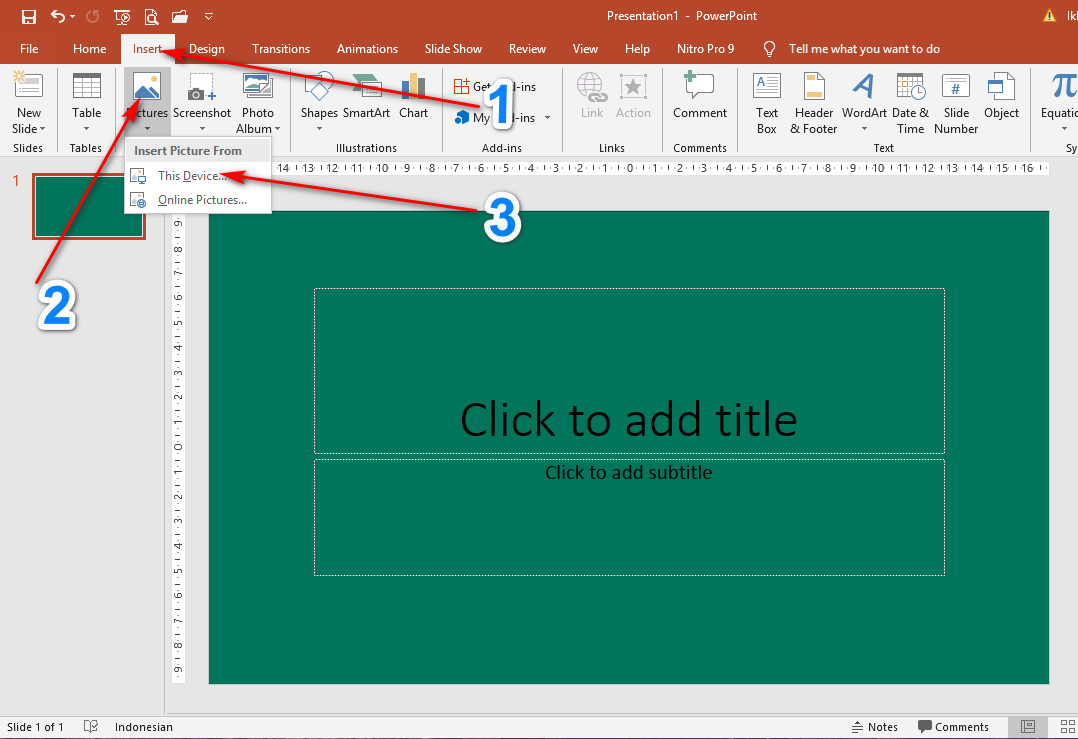Open the File tab
The width and height of the screenshot is (1078, 739).
click(x=29, y=49)
